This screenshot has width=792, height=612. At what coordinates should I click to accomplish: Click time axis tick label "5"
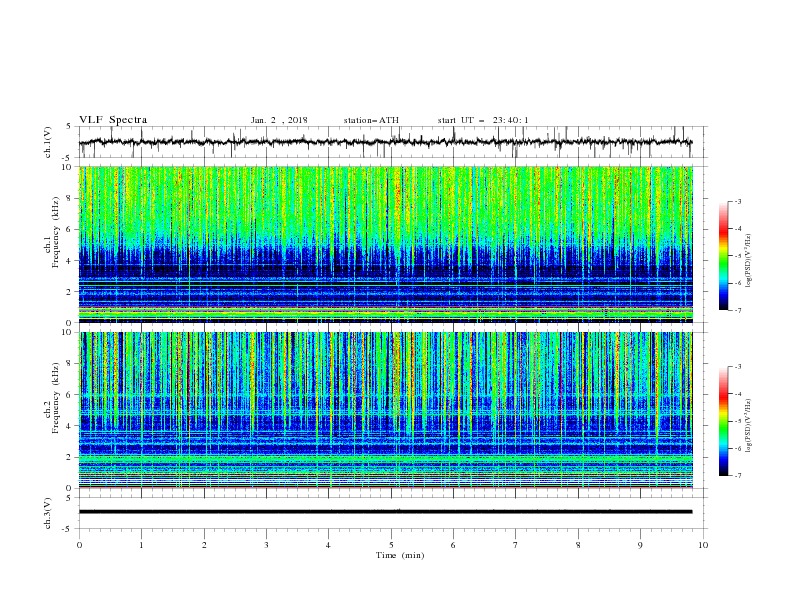pyautogui.click(x=391, y=545)
